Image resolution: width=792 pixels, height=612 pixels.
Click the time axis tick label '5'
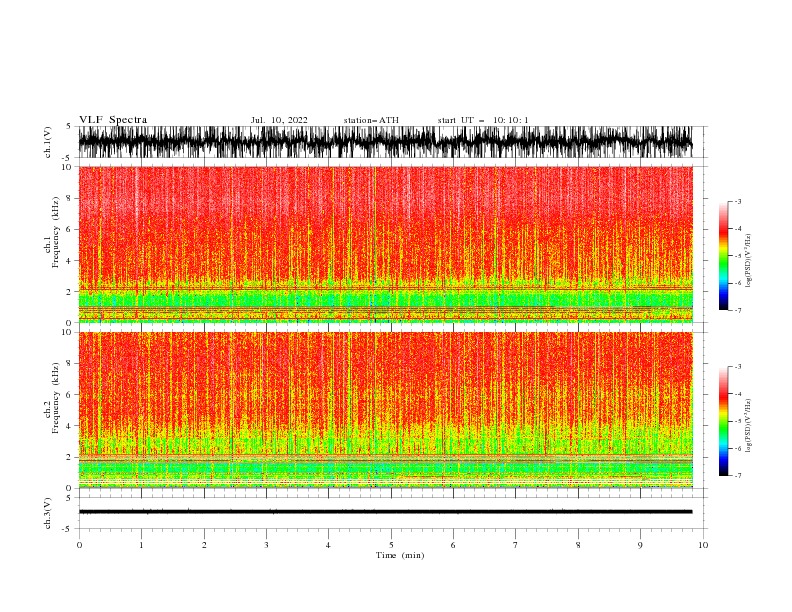(391, 545)
